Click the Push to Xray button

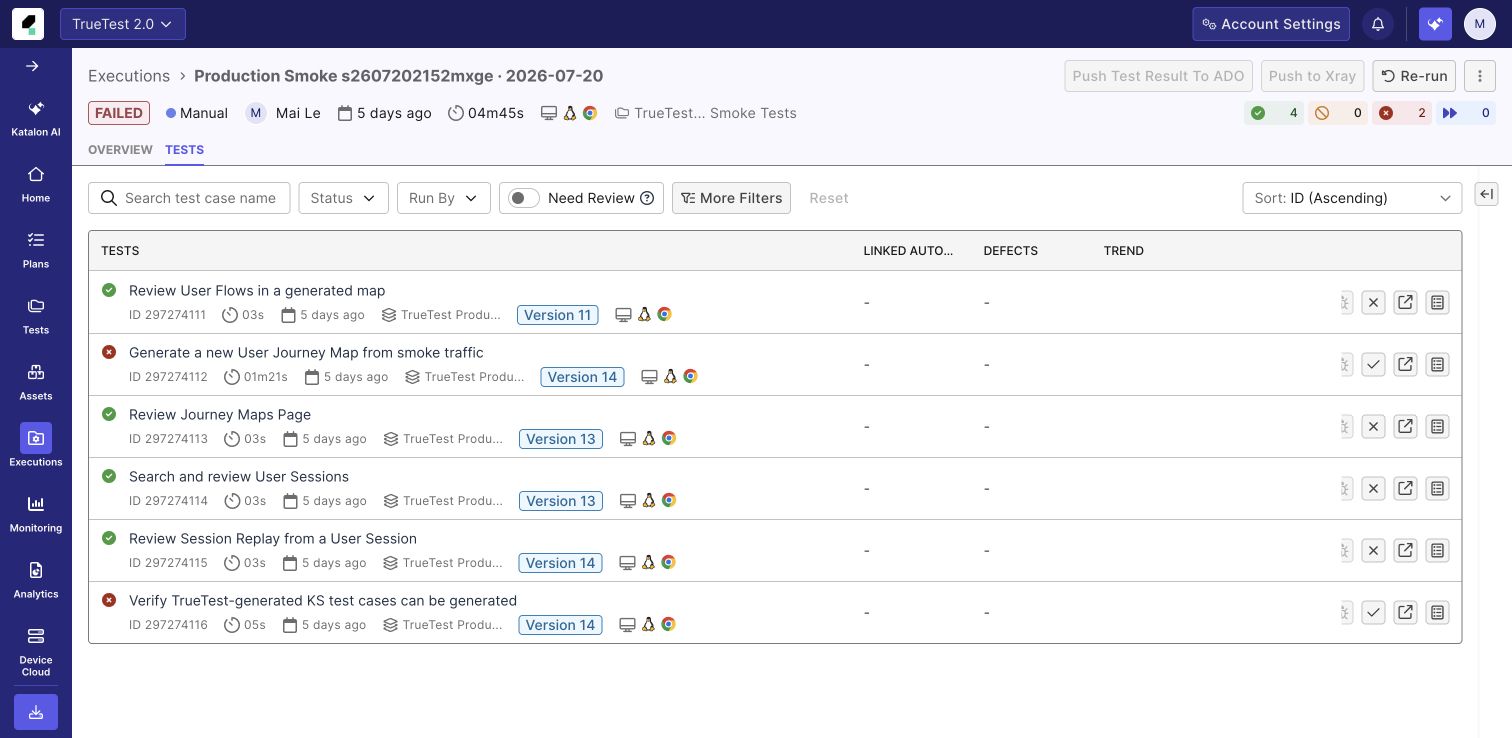point(1312,76)
